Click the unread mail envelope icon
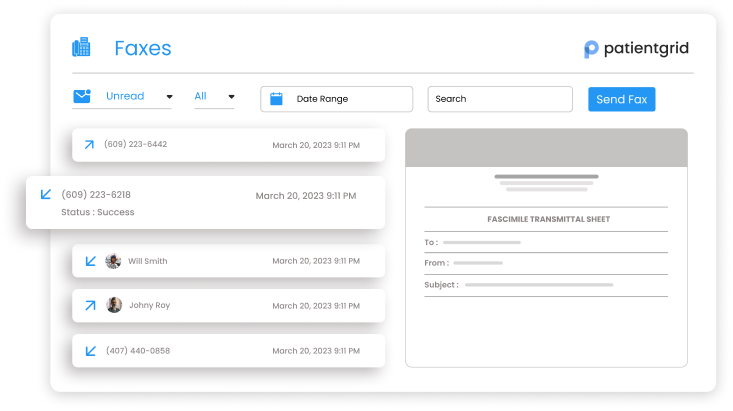Image resolution: width=733 pixels, height=411 pixels. click(82, 96)
